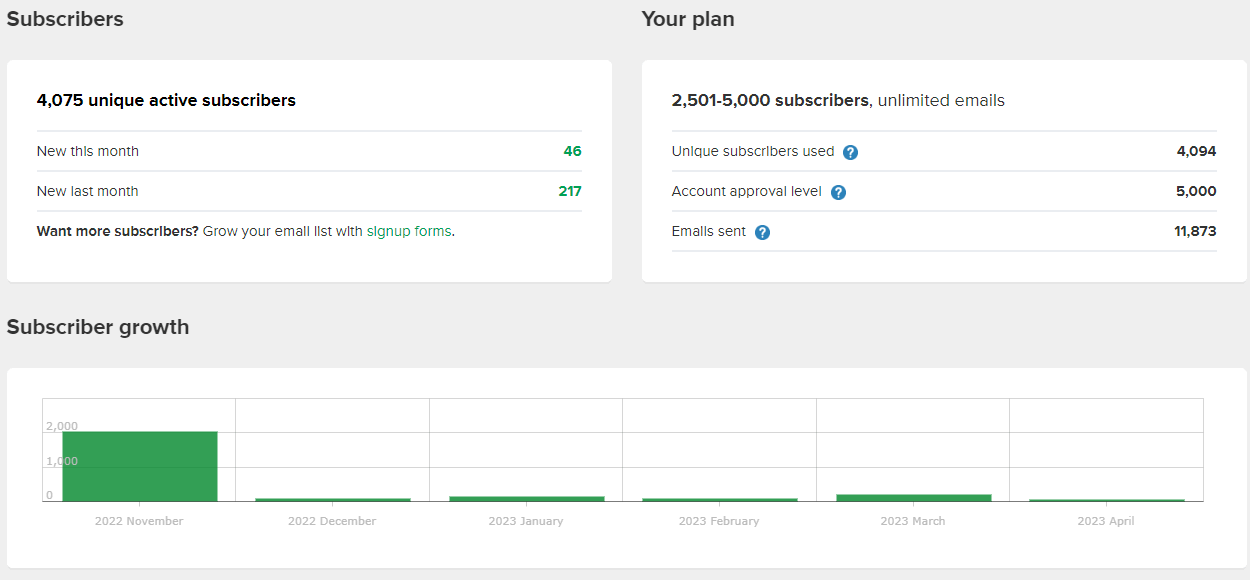The image size is (1250, 580).
Task: Select the 2023 April growth bar
Action: 1107,500
